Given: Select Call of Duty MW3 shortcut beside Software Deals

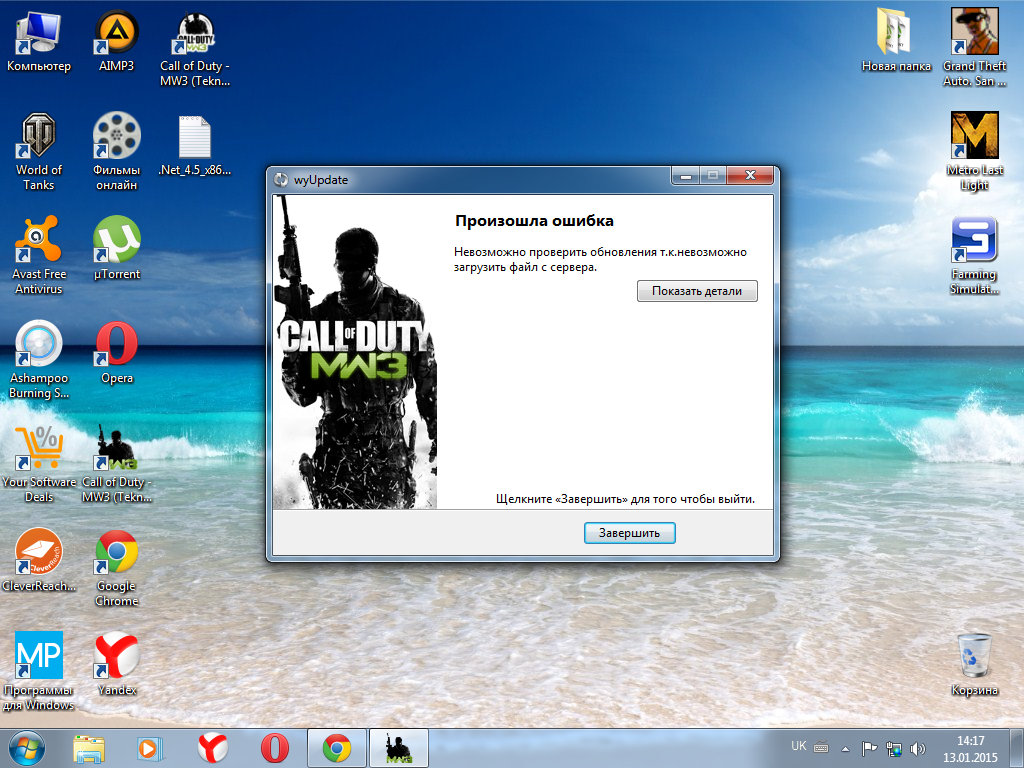Looking at the screenshot, I should (116, 464).
